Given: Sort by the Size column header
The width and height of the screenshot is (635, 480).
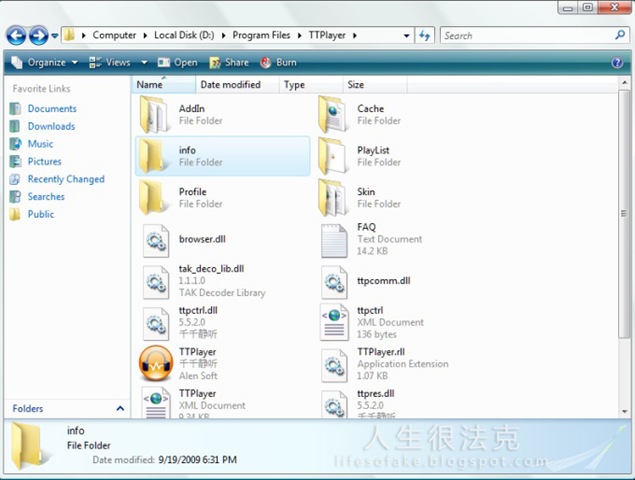Looking at the screenshot, I should coord(375,85).
